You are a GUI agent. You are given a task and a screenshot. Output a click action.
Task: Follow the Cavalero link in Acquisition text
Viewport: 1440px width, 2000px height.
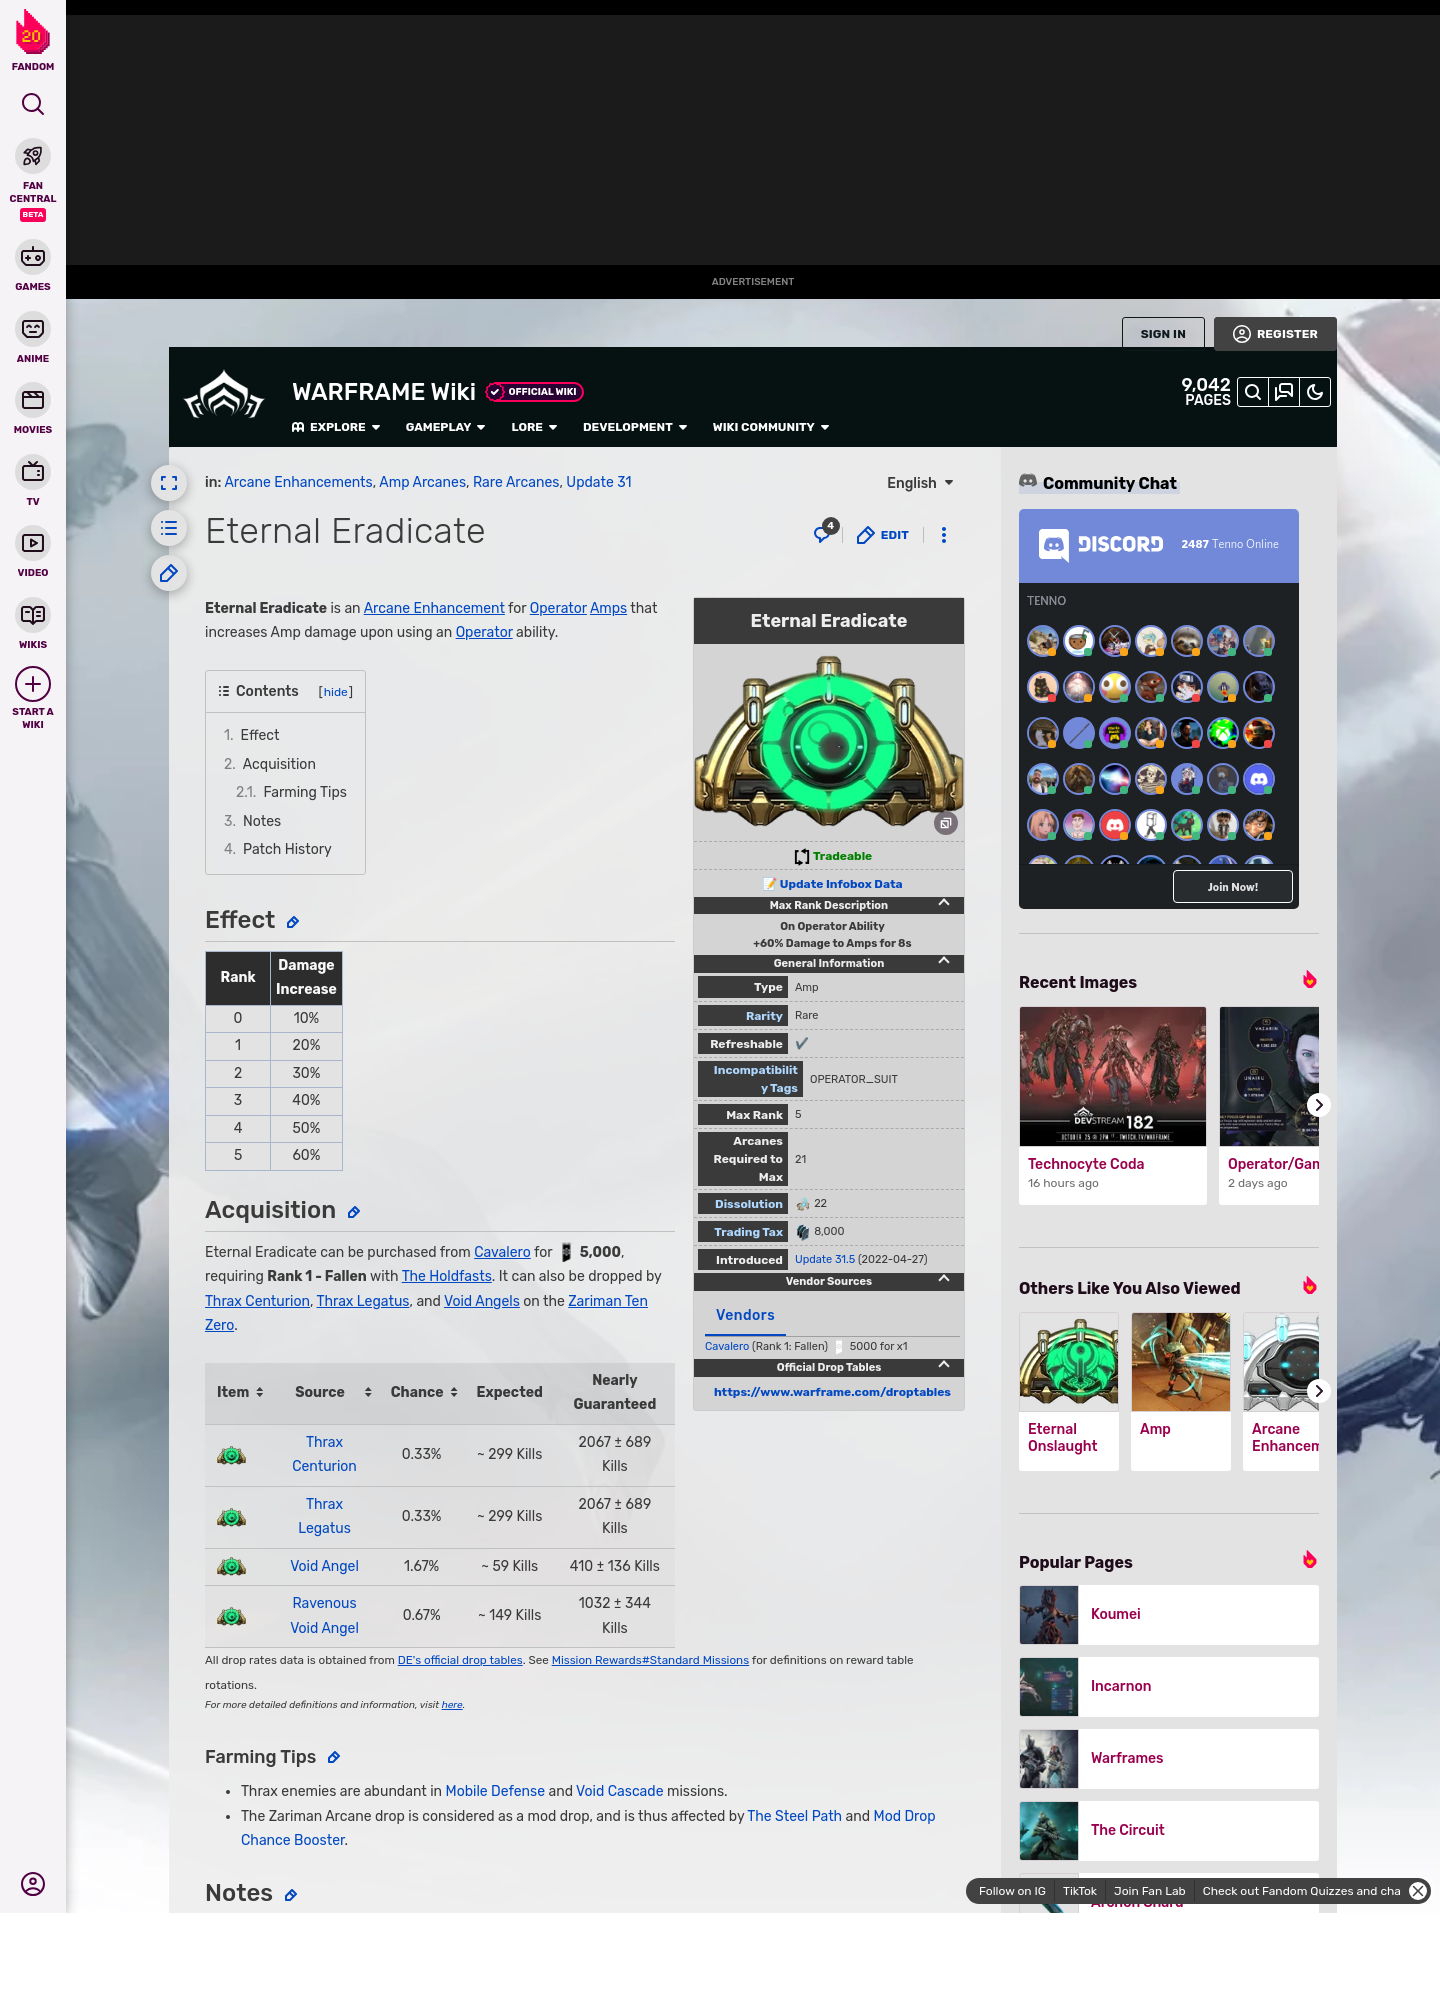[x=502, y=1252]
